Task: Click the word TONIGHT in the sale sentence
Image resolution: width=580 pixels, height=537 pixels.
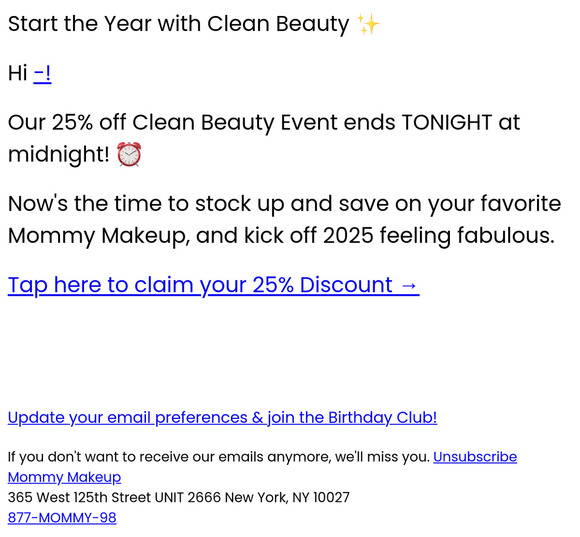Action: [446, 122]
